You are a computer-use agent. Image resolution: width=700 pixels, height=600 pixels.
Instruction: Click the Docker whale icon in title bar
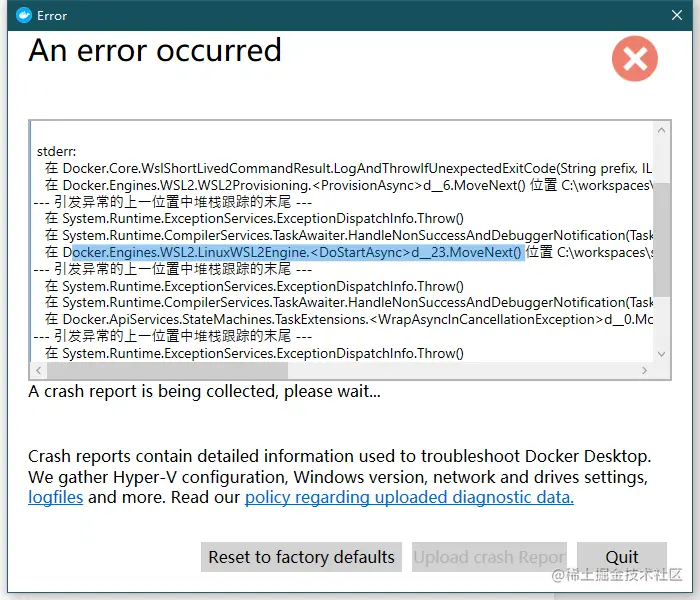pyautogui.click(x=24, y=16)
